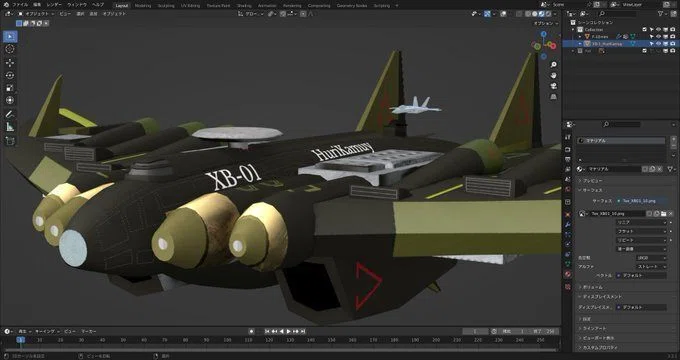Click the オプション button in viewport
Image resolution: width=680 pixels, height=360 pixels.
tap(546, 23)
